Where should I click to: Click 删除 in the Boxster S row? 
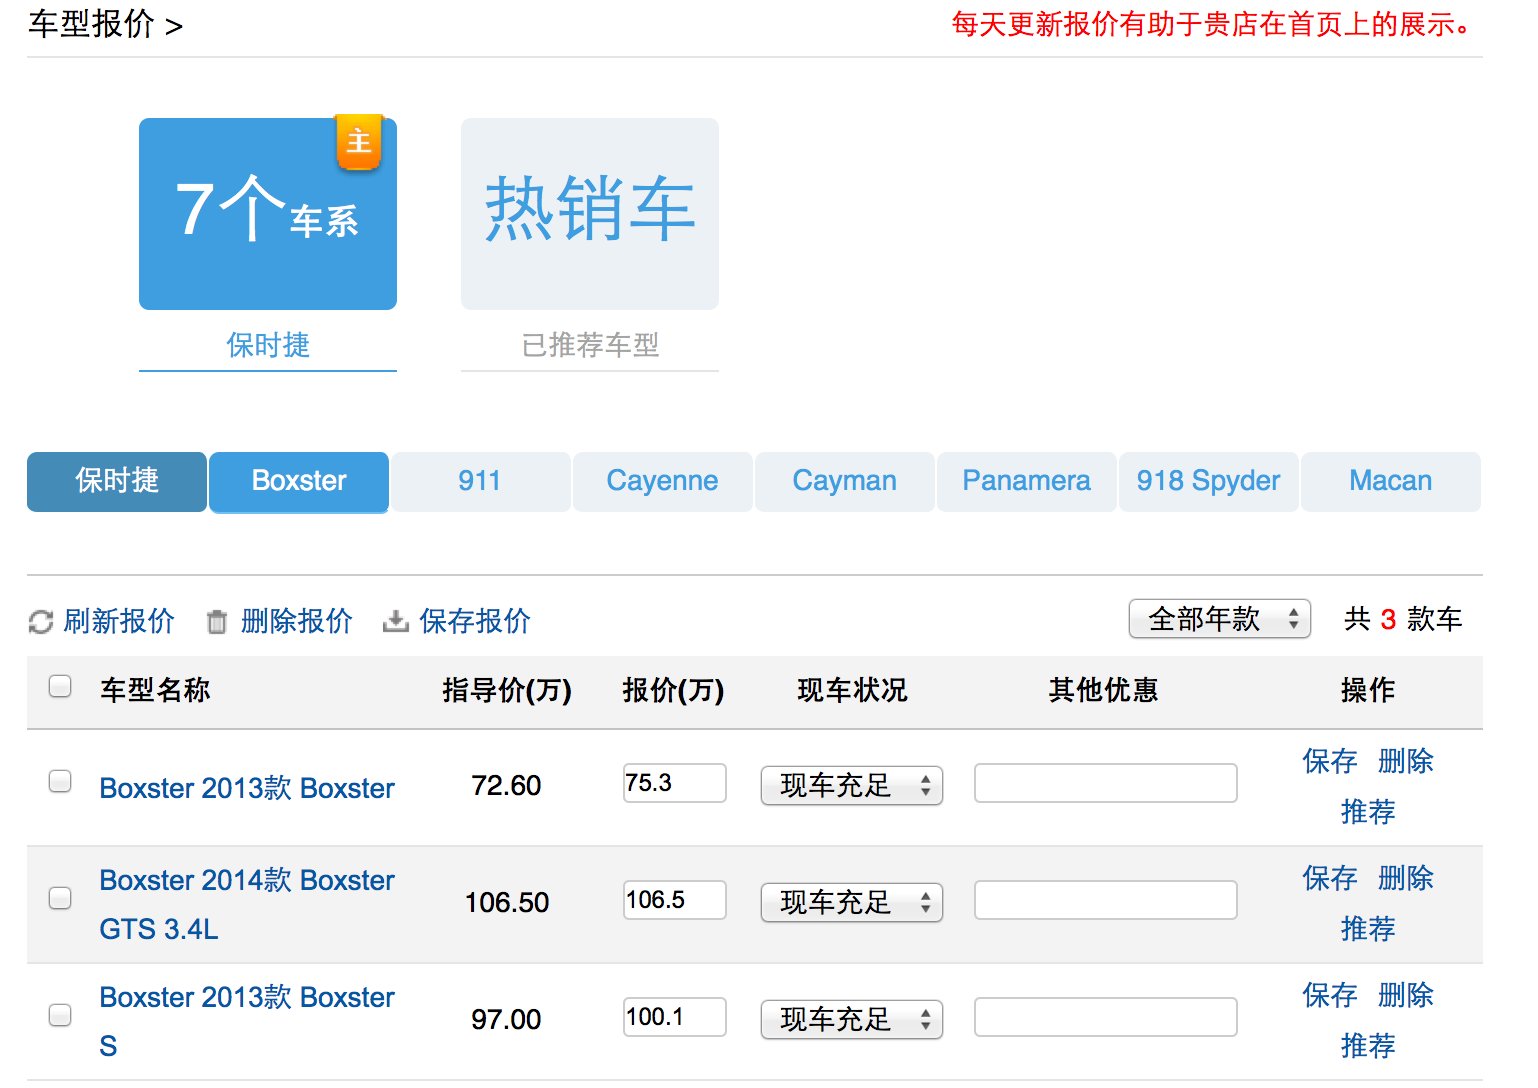(x=1406, y=995)
